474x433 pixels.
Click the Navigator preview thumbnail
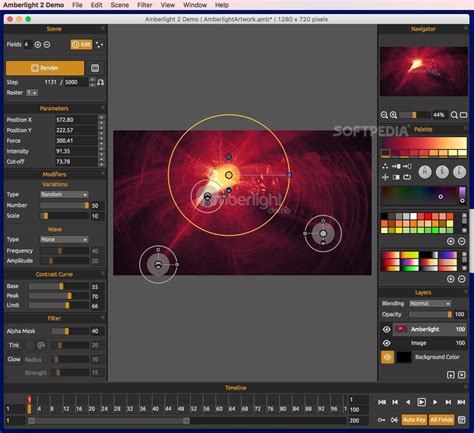pos(424,71)
